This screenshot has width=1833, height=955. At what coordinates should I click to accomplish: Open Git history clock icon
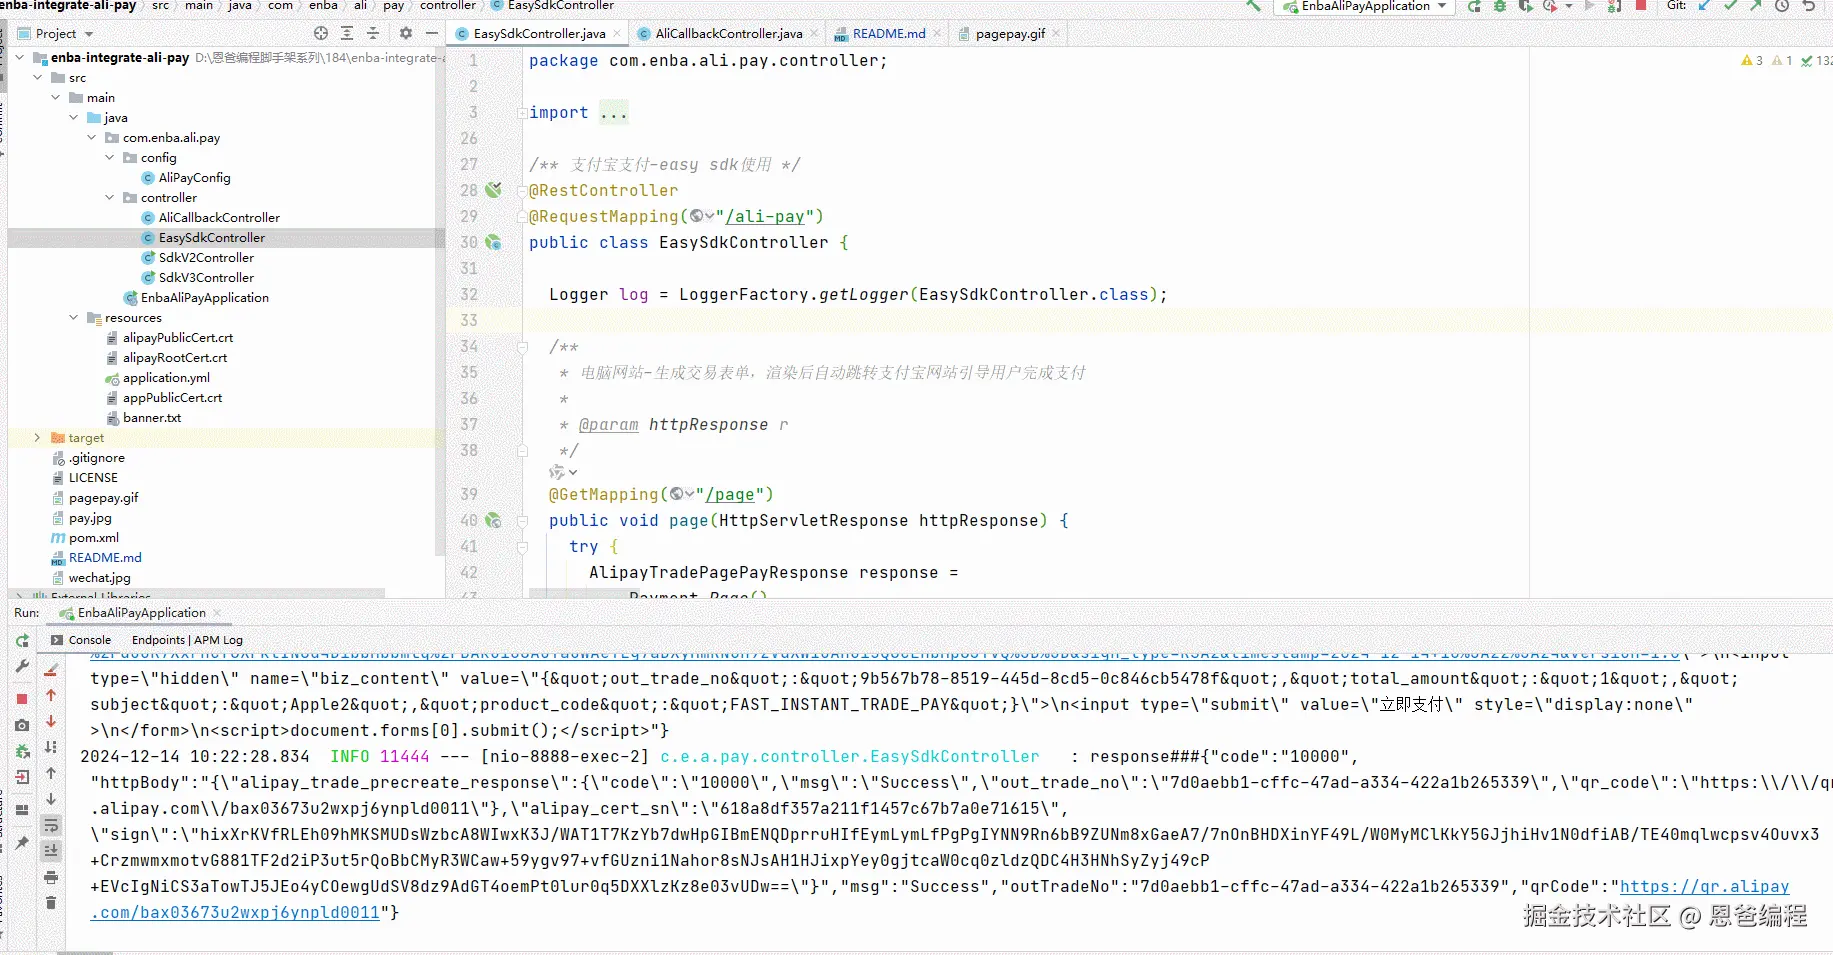[x=1782, y=6]
